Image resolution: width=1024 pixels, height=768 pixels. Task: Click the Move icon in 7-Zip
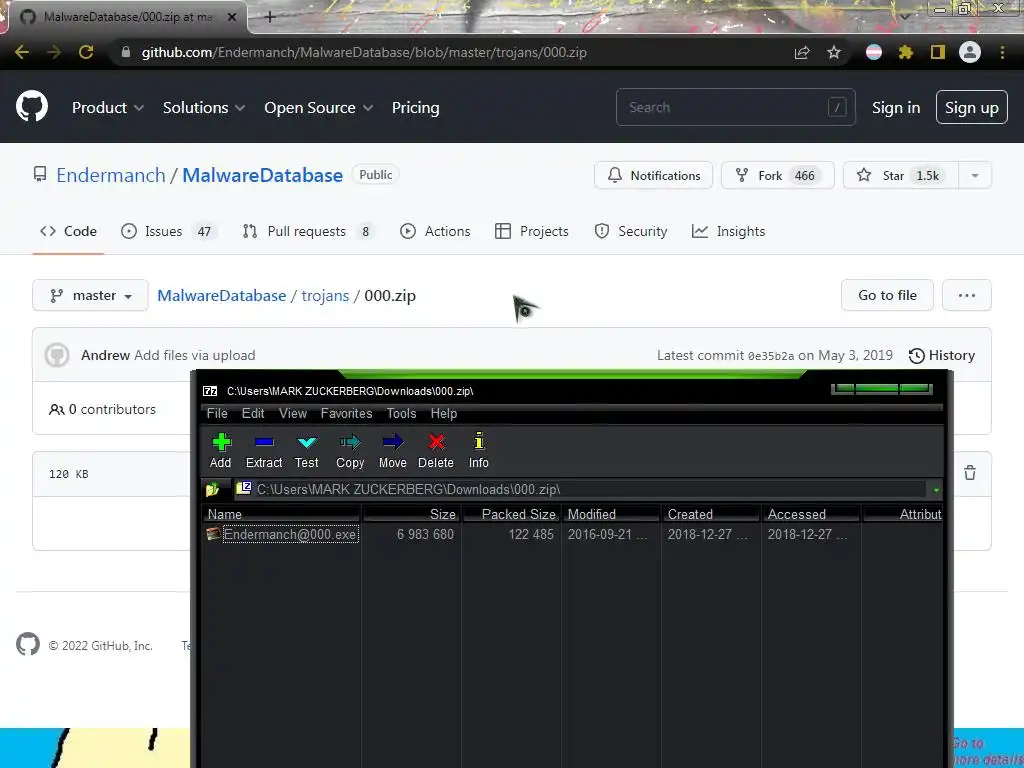tap(392, 442)
